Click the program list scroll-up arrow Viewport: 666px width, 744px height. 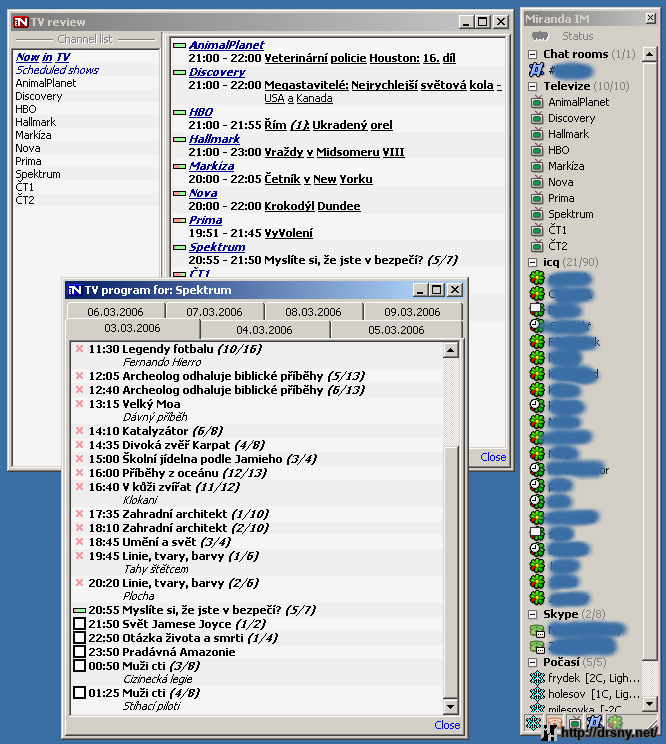click(450, 350)
